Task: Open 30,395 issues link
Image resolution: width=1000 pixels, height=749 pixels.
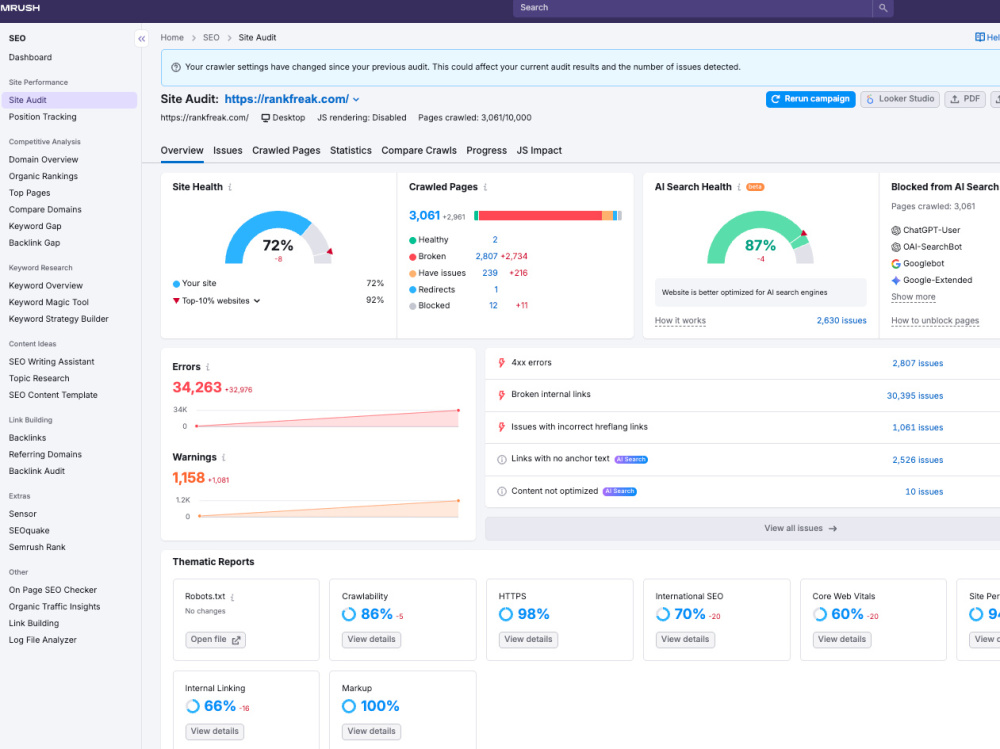Action: (915, 396)
